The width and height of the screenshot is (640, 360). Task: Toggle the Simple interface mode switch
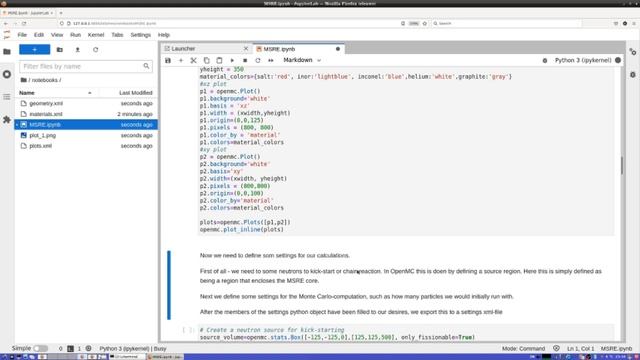40,348
